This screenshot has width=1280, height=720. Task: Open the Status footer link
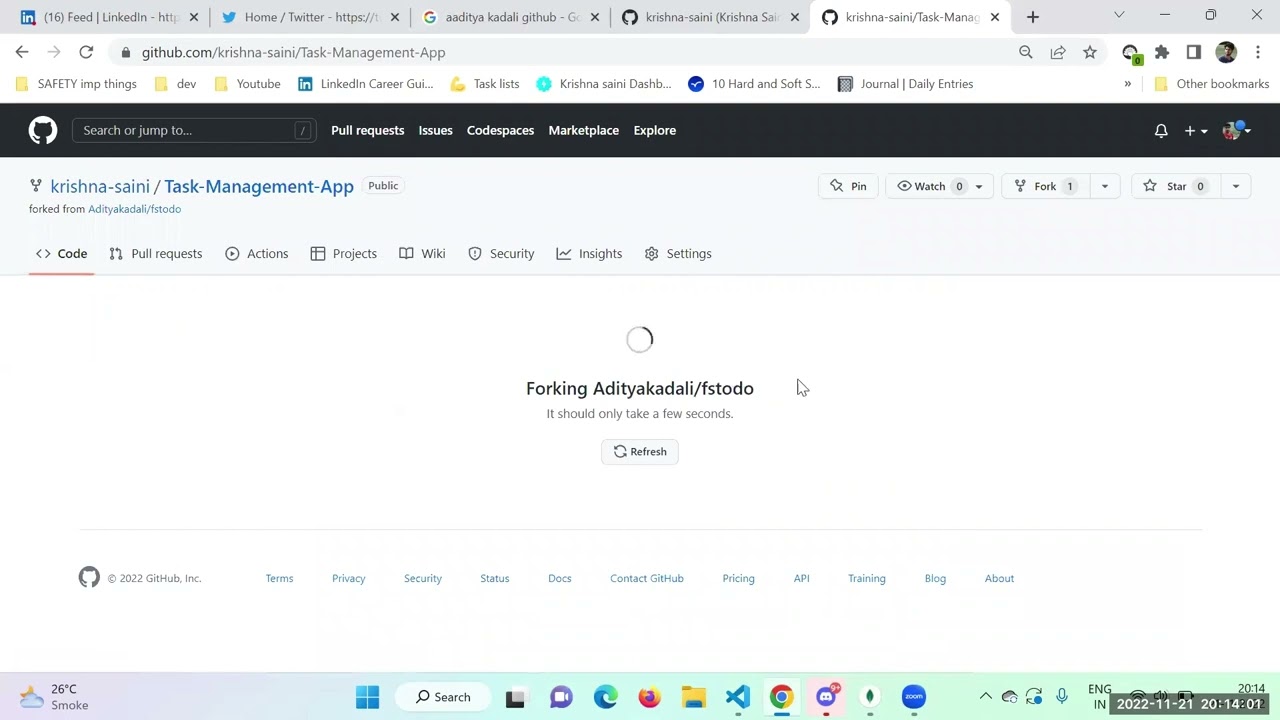point(494,579)
